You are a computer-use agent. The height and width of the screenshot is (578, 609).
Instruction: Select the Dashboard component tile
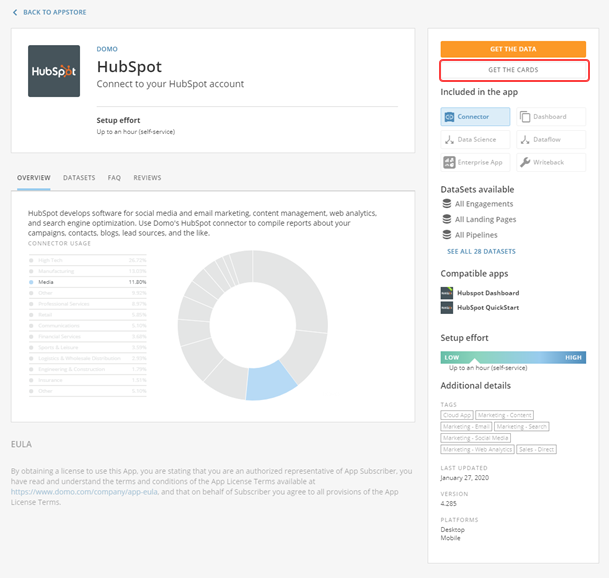coord(551,117)
